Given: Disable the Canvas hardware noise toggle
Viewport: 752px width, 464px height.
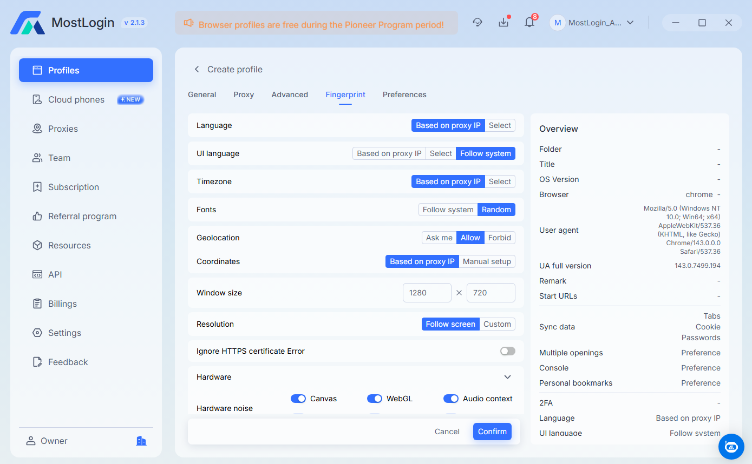Looking at the screenshot, I should coord(298,398).
